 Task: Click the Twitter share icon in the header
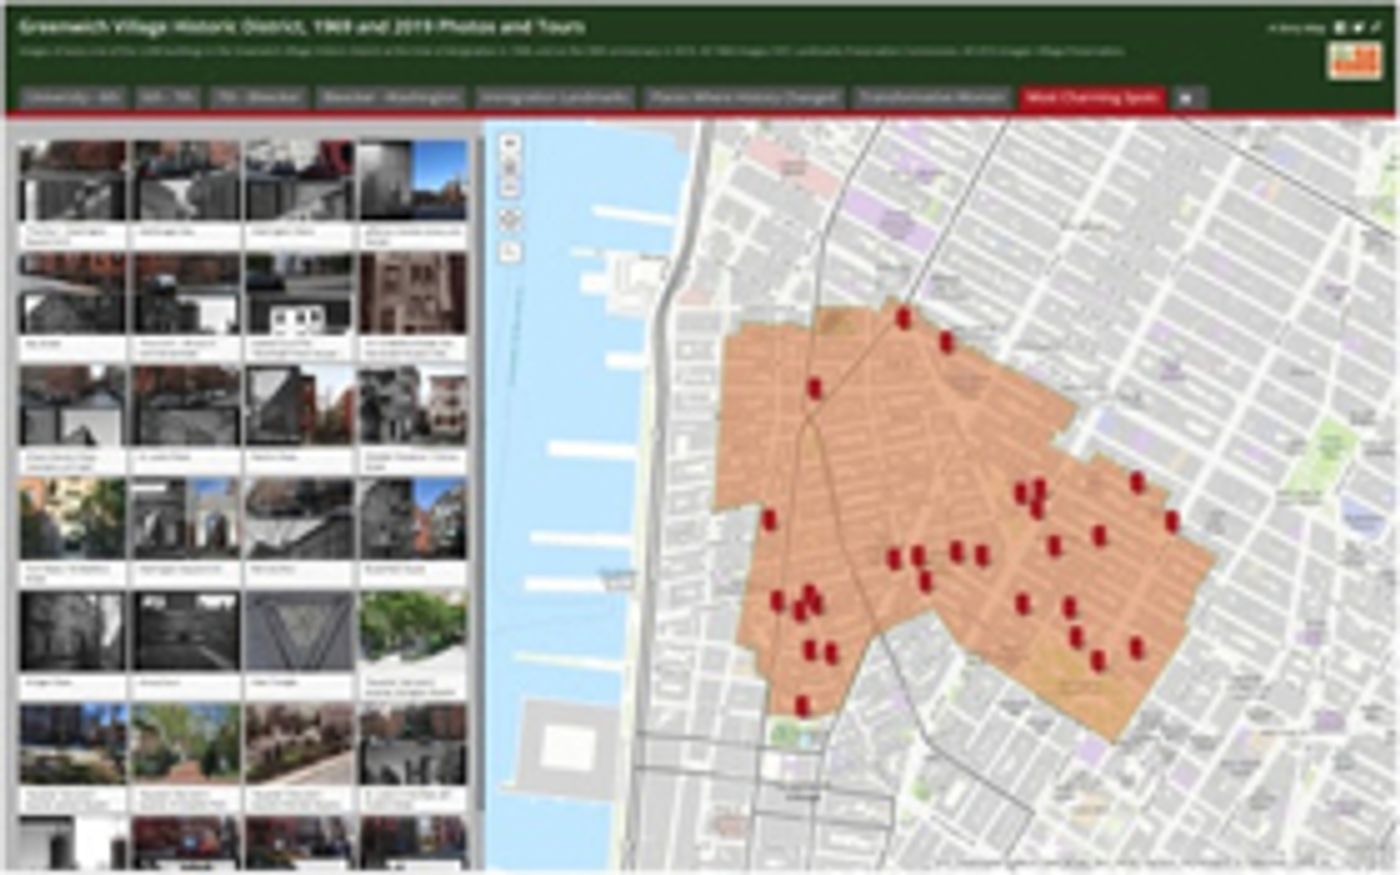(x=1358, y=28)
